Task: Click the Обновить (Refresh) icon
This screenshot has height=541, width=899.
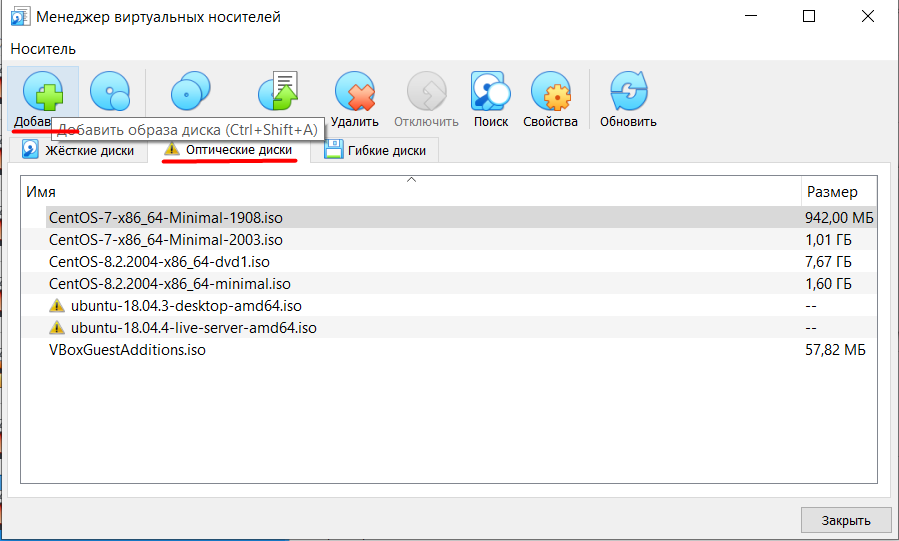Action: [x=628, y=91]
